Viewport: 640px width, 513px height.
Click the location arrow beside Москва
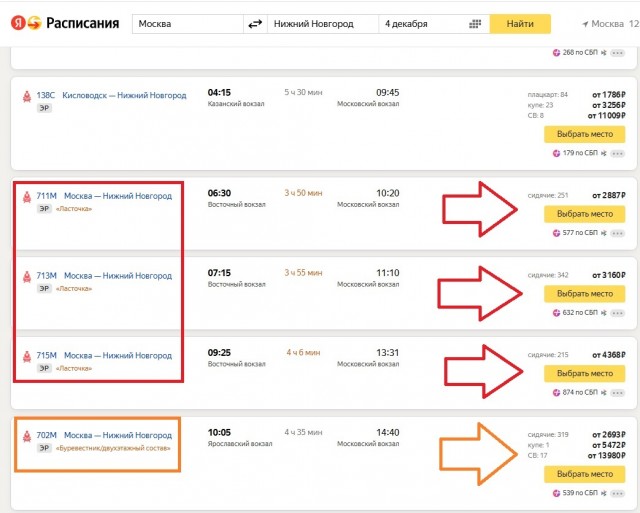click(x=585, y=24)
